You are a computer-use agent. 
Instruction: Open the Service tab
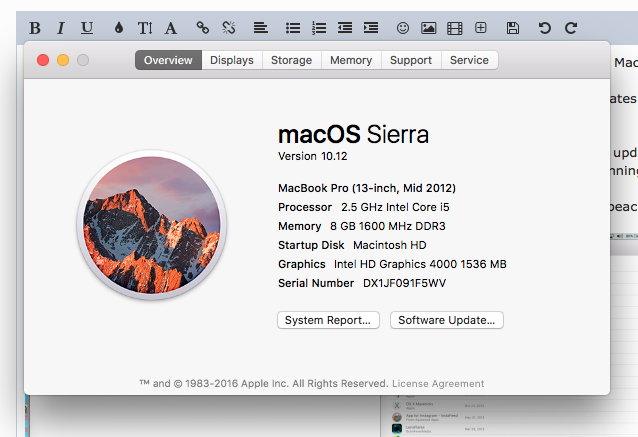[x=470, y=60]
